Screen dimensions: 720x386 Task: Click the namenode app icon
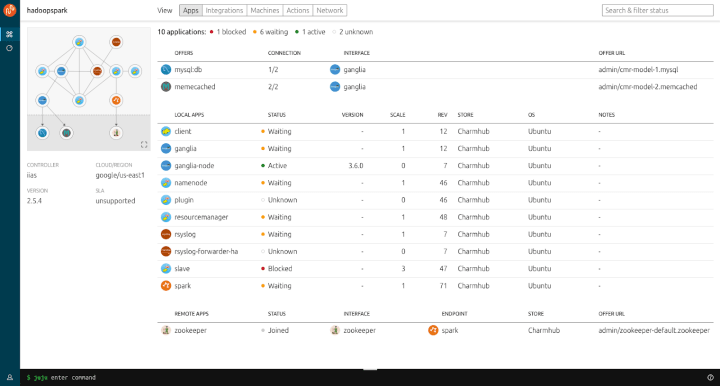(166, 183)
